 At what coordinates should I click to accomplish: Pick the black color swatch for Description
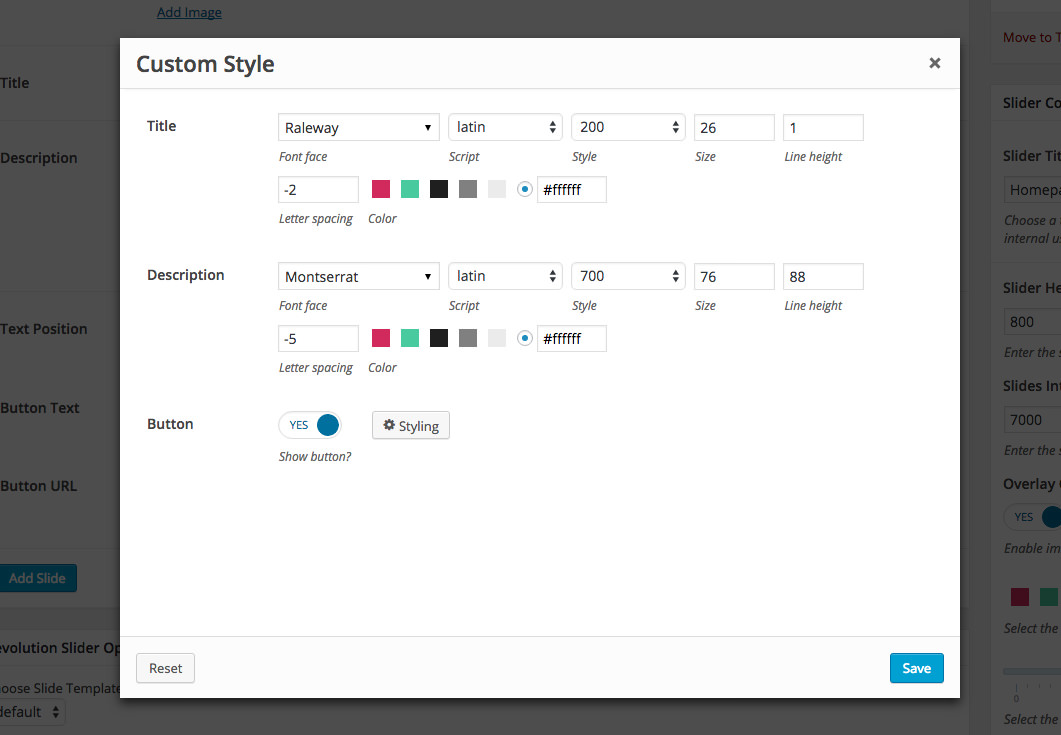pyautogui.click(x=439, y=338)
